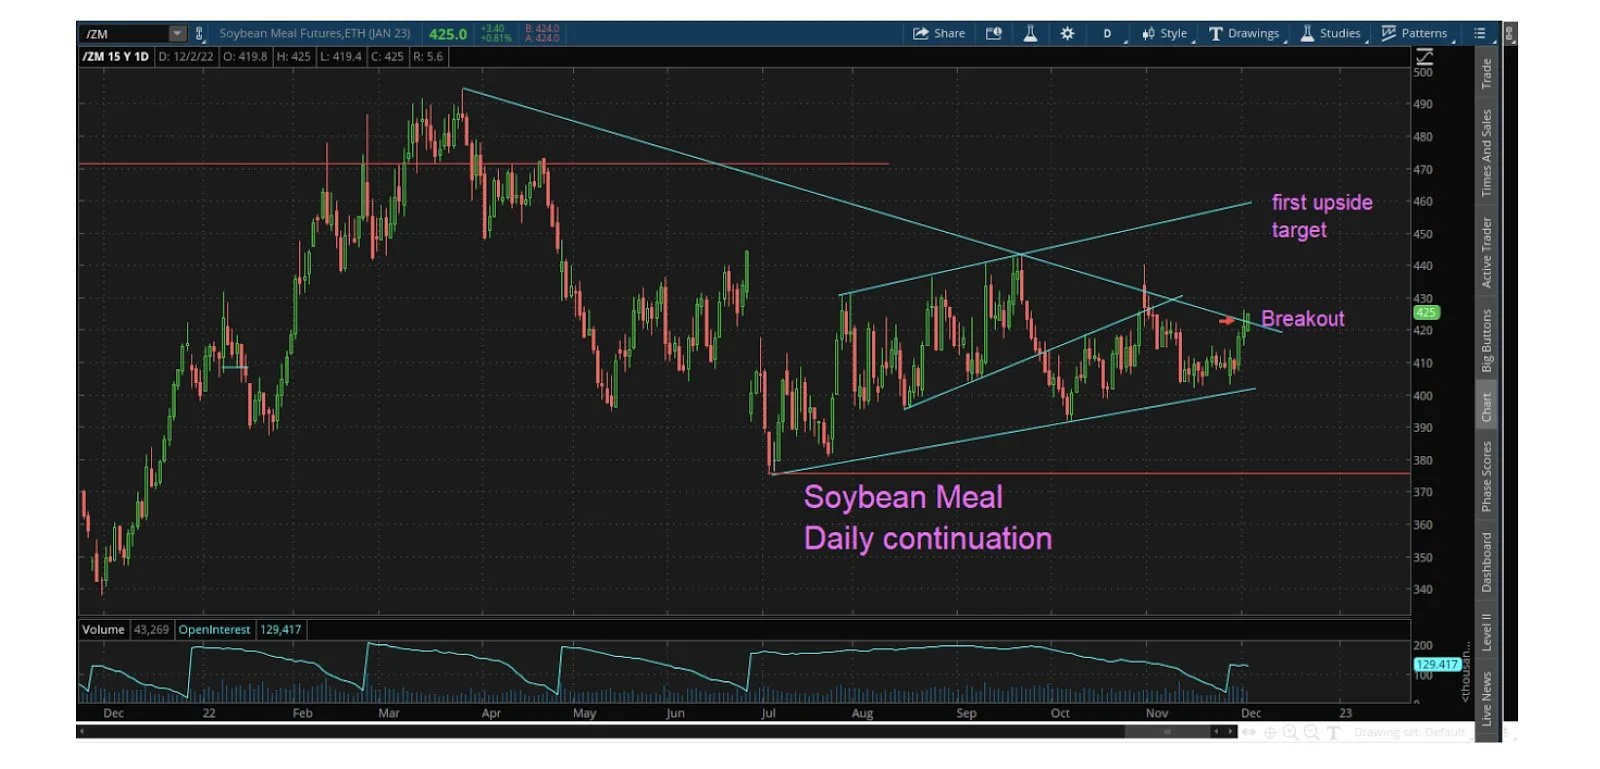The height and width of the screenshot is (769, 1600).
Task: Click the Soybean Meal Futures,ETH (JAN 23) title
Action: point(315,33)
